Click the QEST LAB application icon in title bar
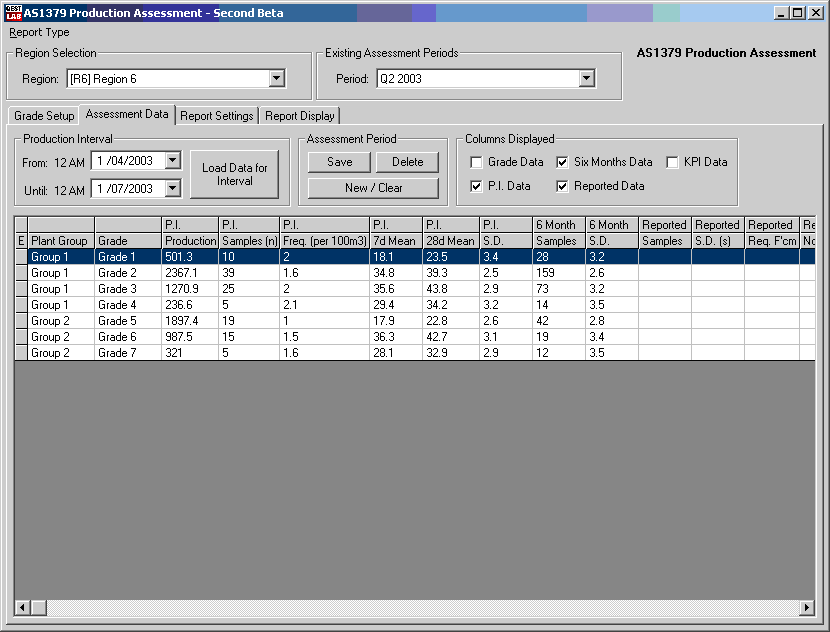The image size is (830, 632). [13, 13]
